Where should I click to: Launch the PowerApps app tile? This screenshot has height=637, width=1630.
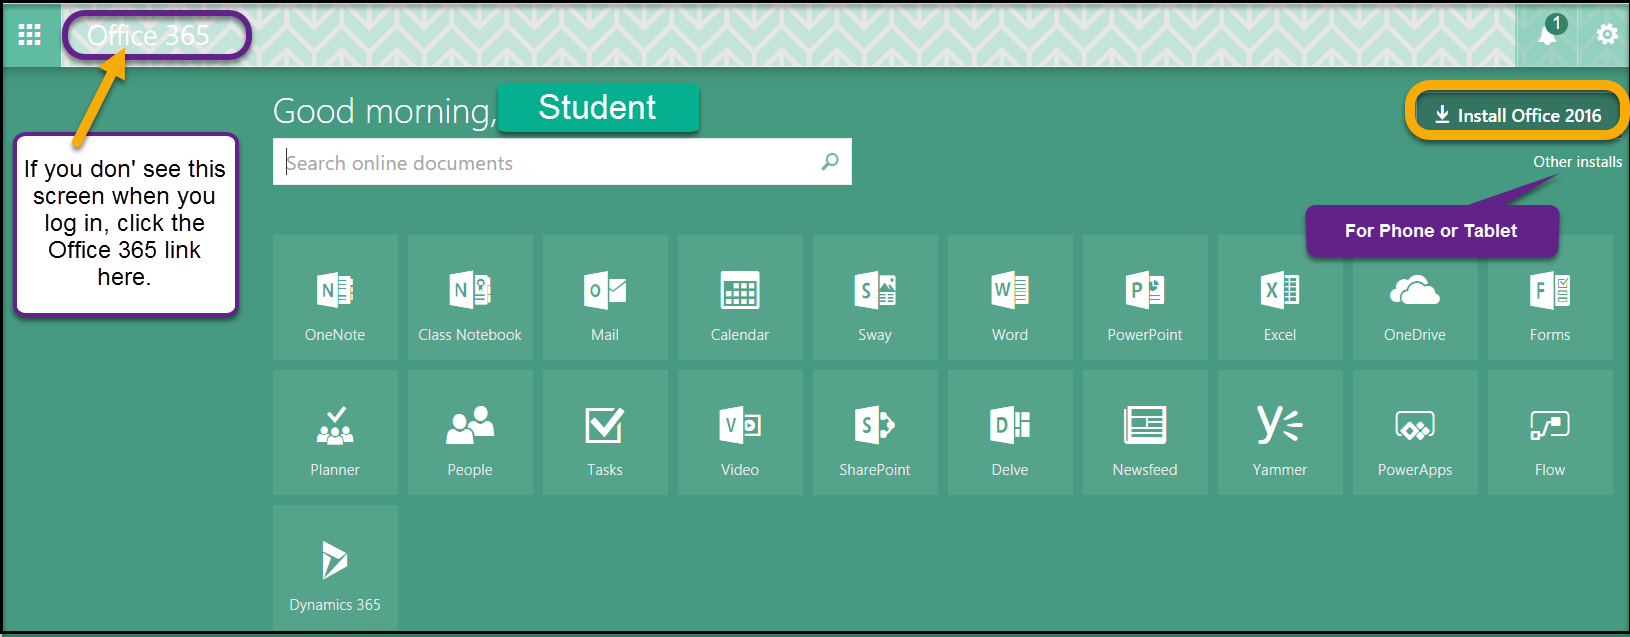pyautogui.click(x=1415, y=432)
